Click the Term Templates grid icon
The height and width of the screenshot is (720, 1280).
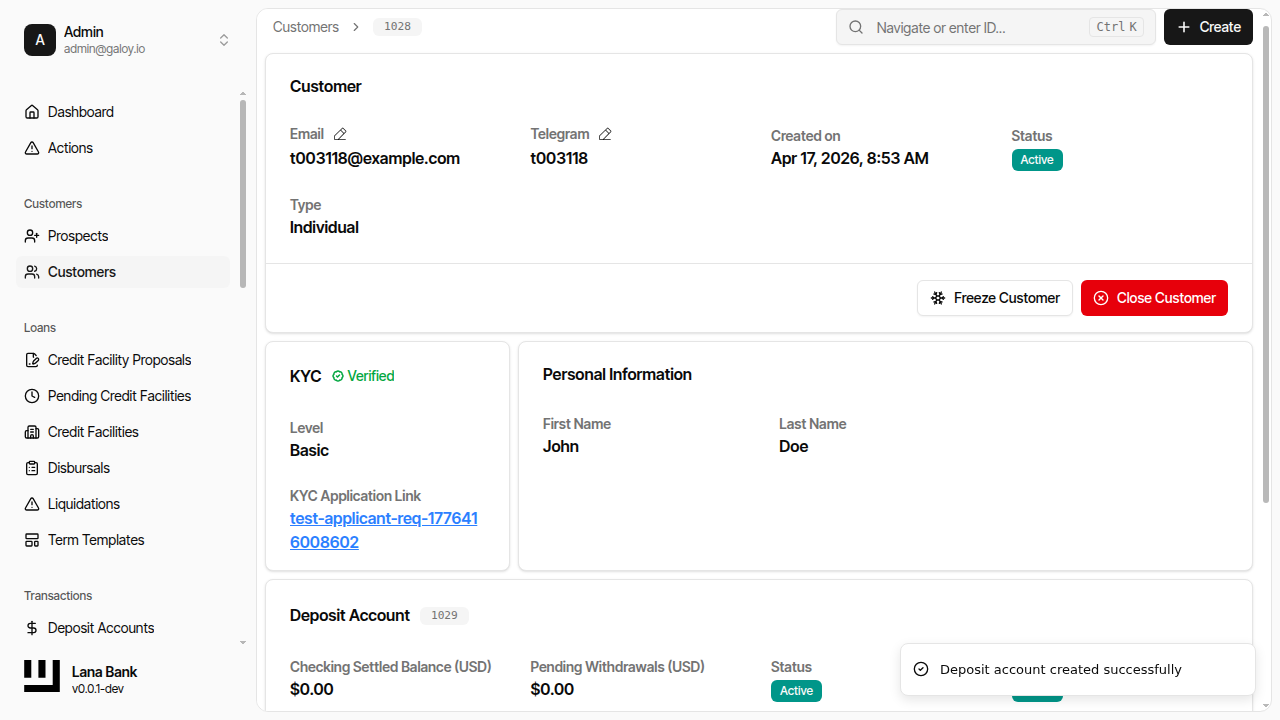[x=31, y=539]
